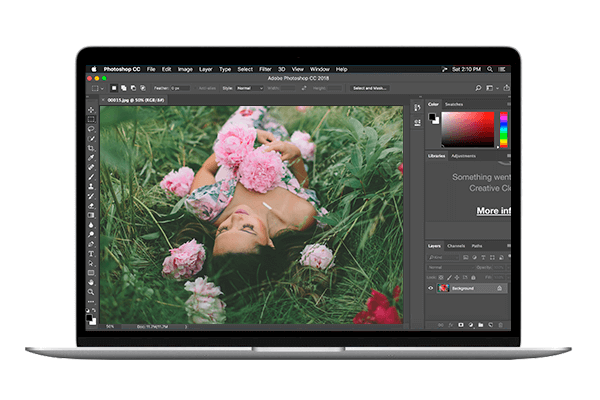Select the Brush tool
The image size is (600, 400).
(91, 177)
